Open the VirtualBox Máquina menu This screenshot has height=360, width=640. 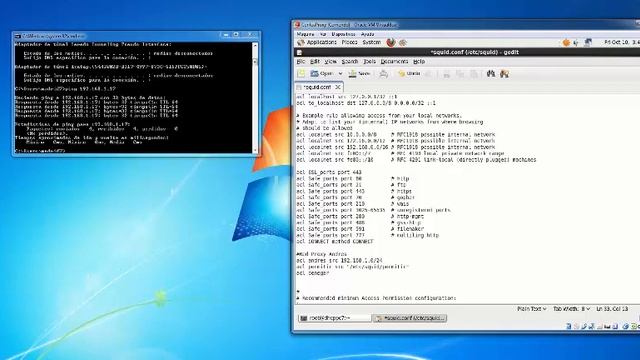point(305,34)
